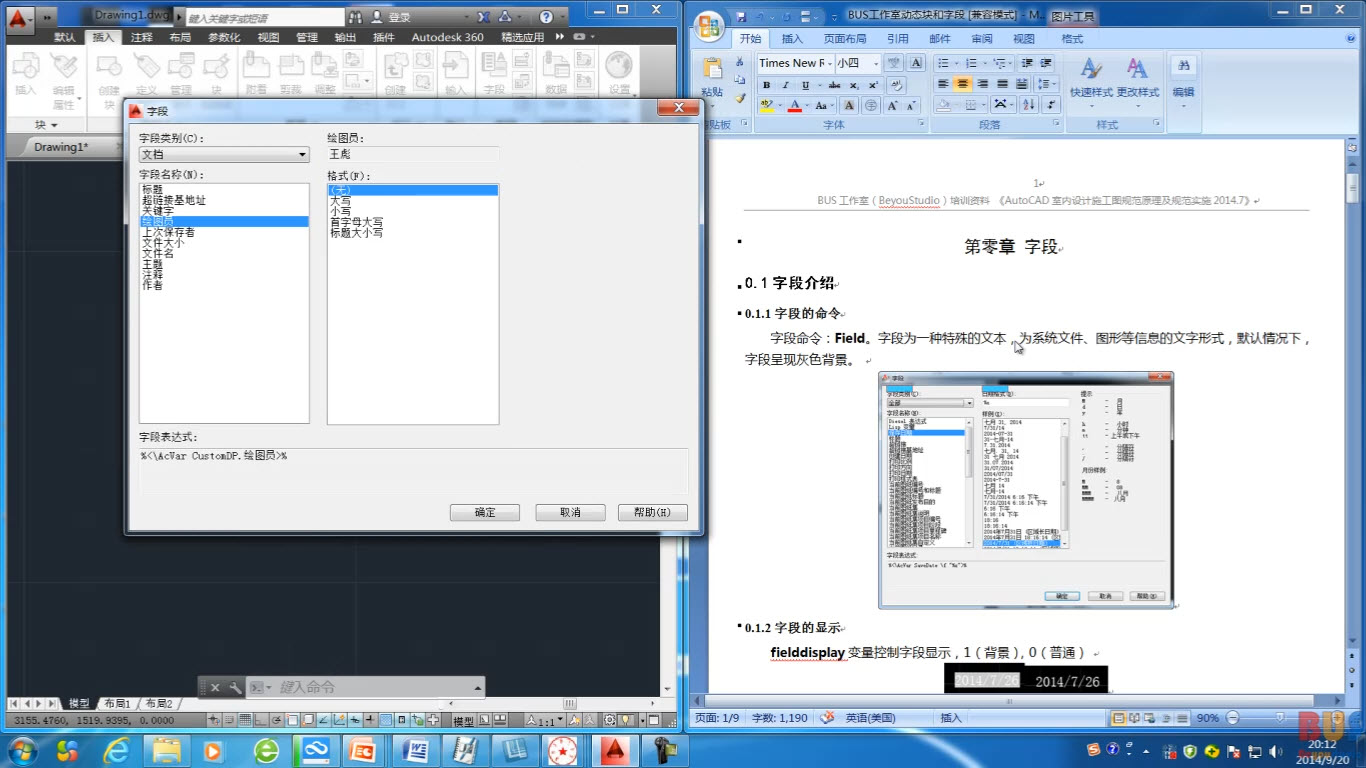
Task: Expand the 块 panel in AutoCAD ribbon
Action: [x=46, y=125]
